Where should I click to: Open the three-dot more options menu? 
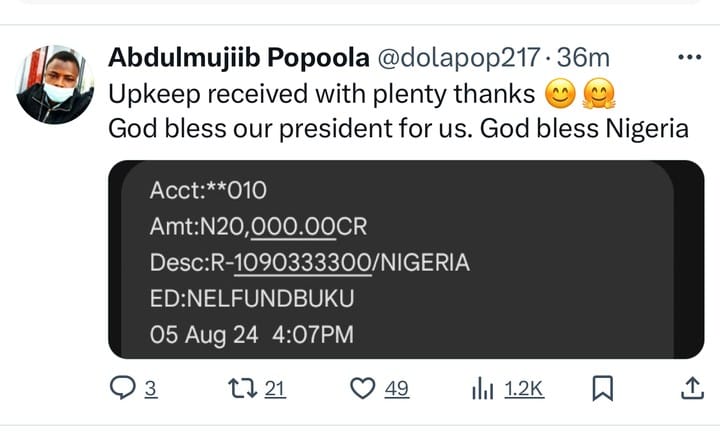pyautogui.click(x=690, y=57)
